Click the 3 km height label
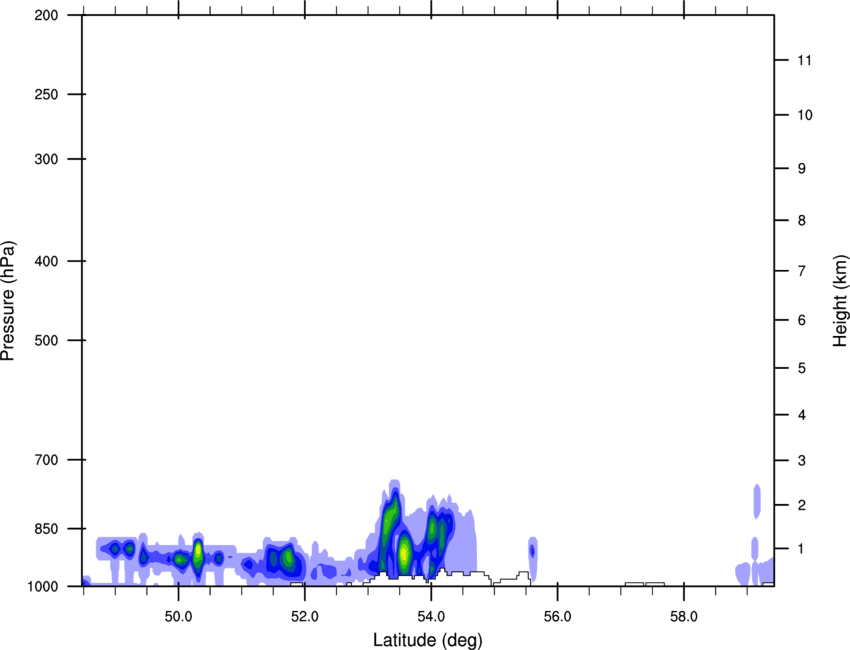 (802, 461)
